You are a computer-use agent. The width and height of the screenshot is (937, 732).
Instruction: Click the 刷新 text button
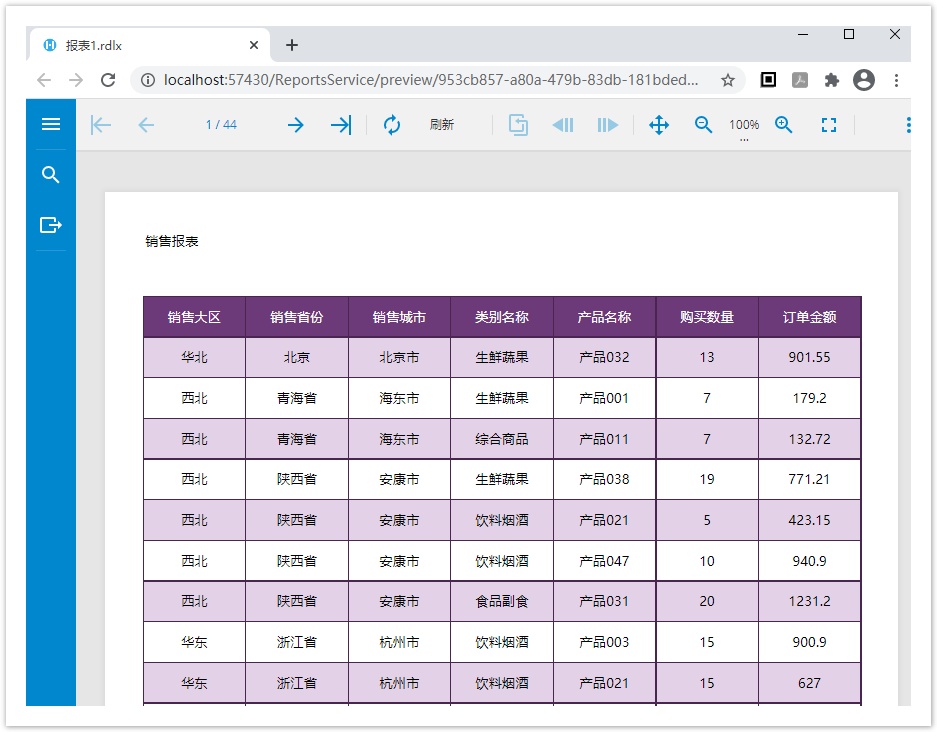(442, 124)
